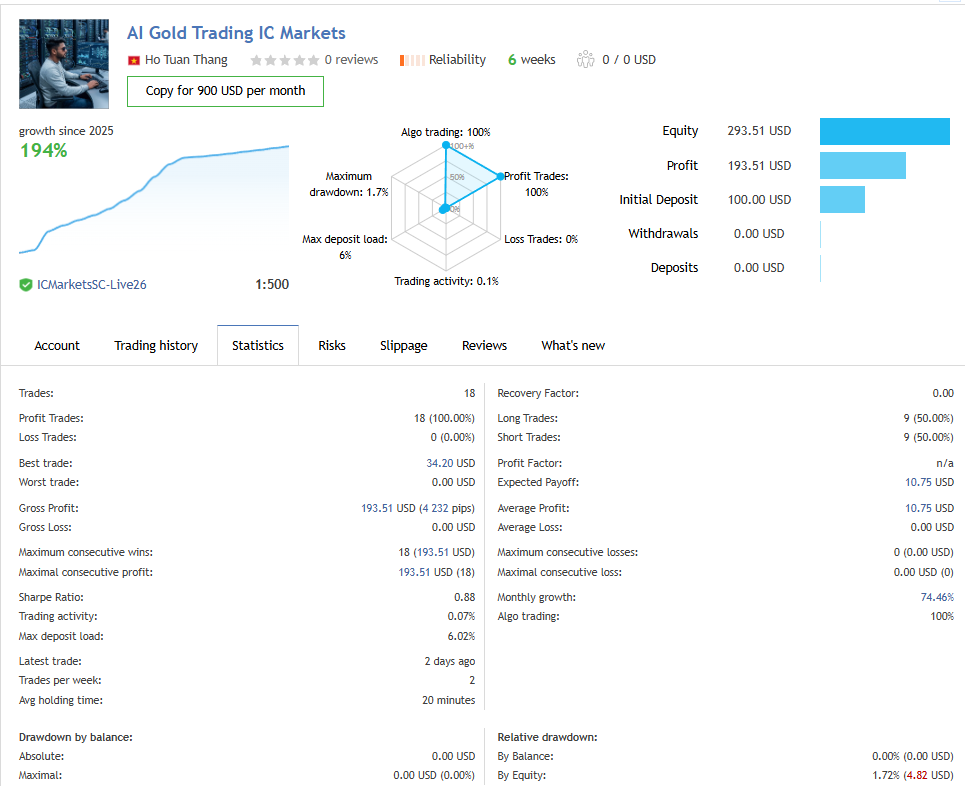The image size is (965, 786).
Task: Open the Ho Tuan Thang profile link
Action: coord(186,59)
